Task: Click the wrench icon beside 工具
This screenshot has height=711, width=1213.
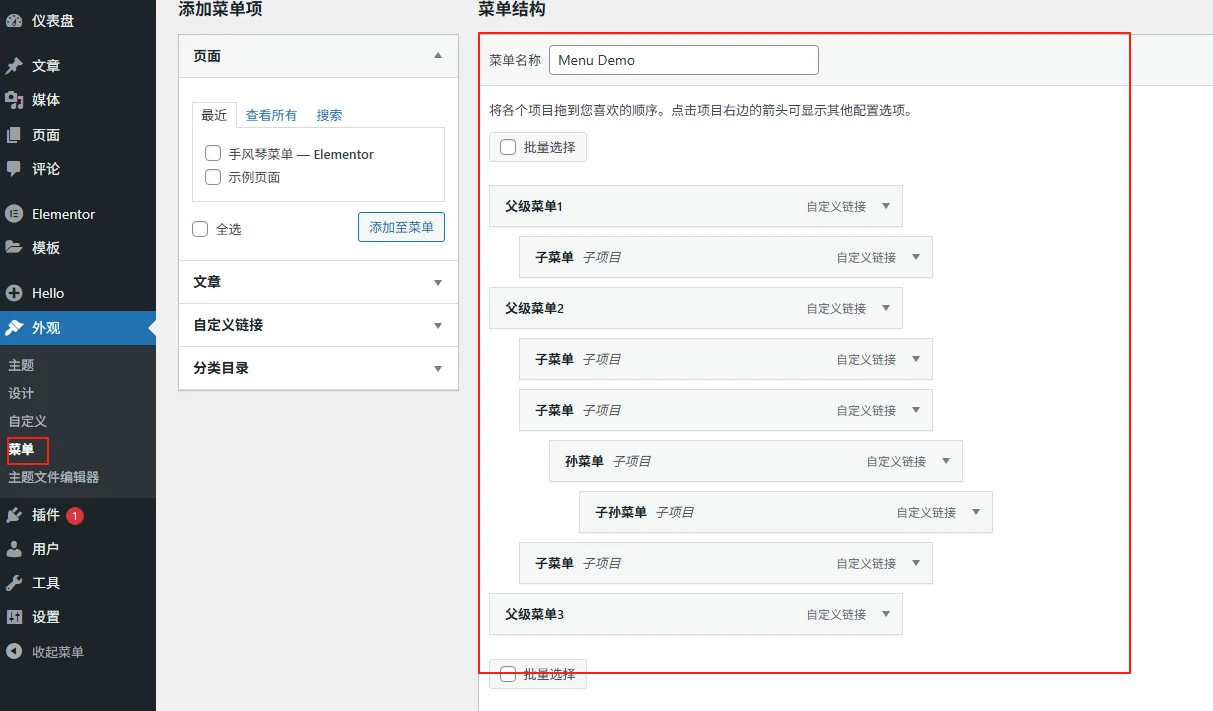Action: pos(14,583)
